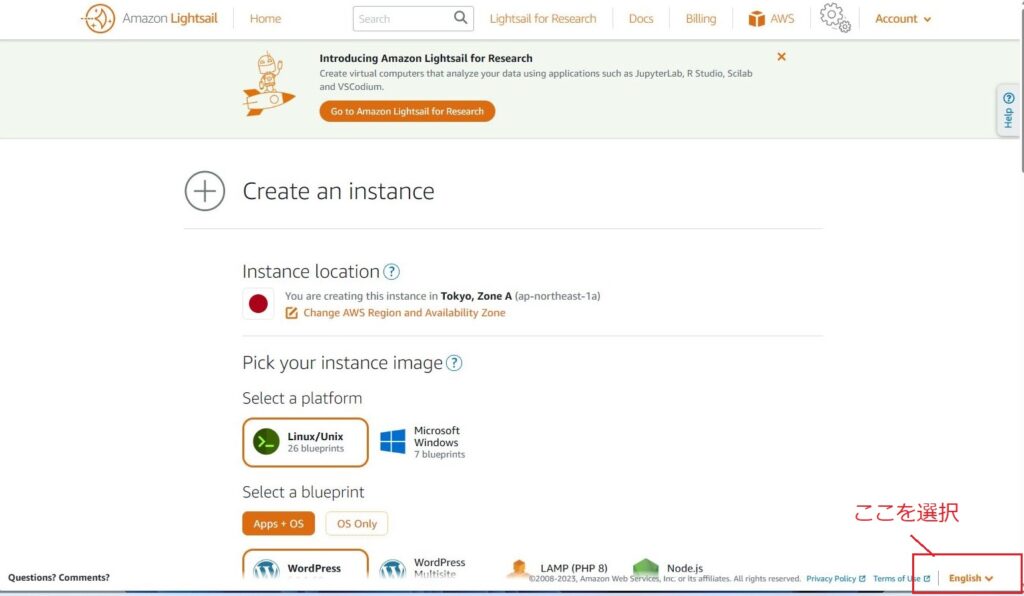Open Lightsail for Research in navigation
The width and height of the screenshot is (1024, 596).
pyautogui.click(x=543, y=19)
